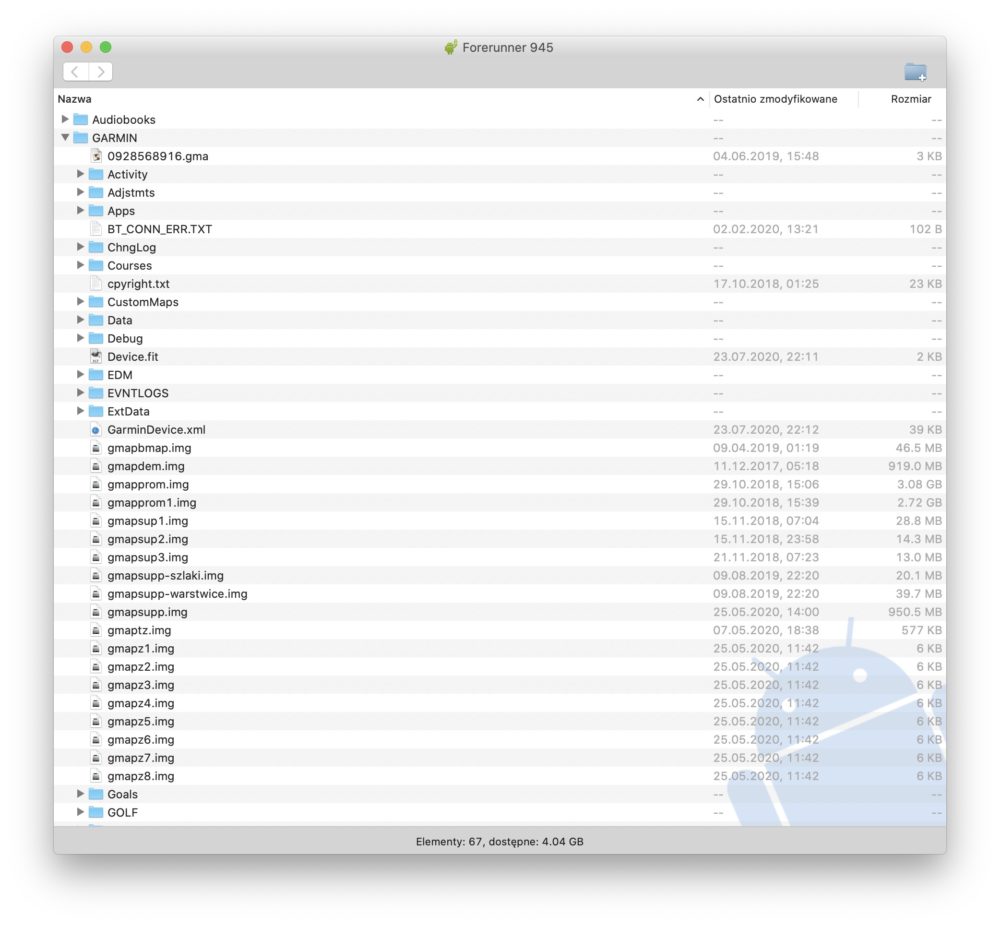Expand the CustomMaps folder

tap(80, 301)
